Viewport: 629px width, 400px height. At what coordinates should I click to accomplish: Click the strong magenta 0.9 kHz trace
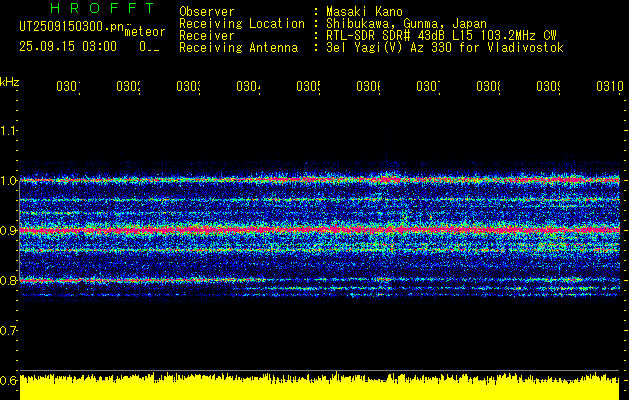(x=319, y=229)
